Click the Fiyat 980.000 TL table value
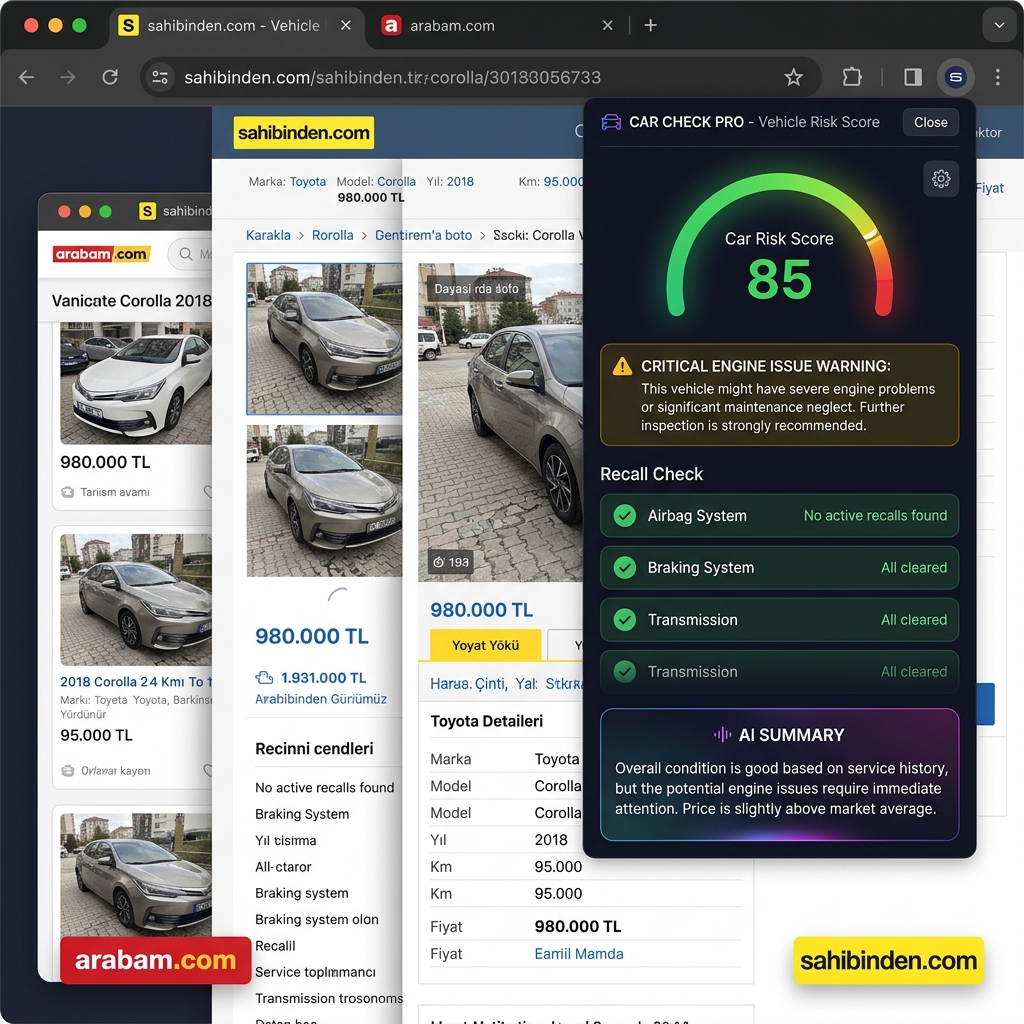Image resolution: width=1024 pixels, height=1024 pixels. click(x=578, y=926)
